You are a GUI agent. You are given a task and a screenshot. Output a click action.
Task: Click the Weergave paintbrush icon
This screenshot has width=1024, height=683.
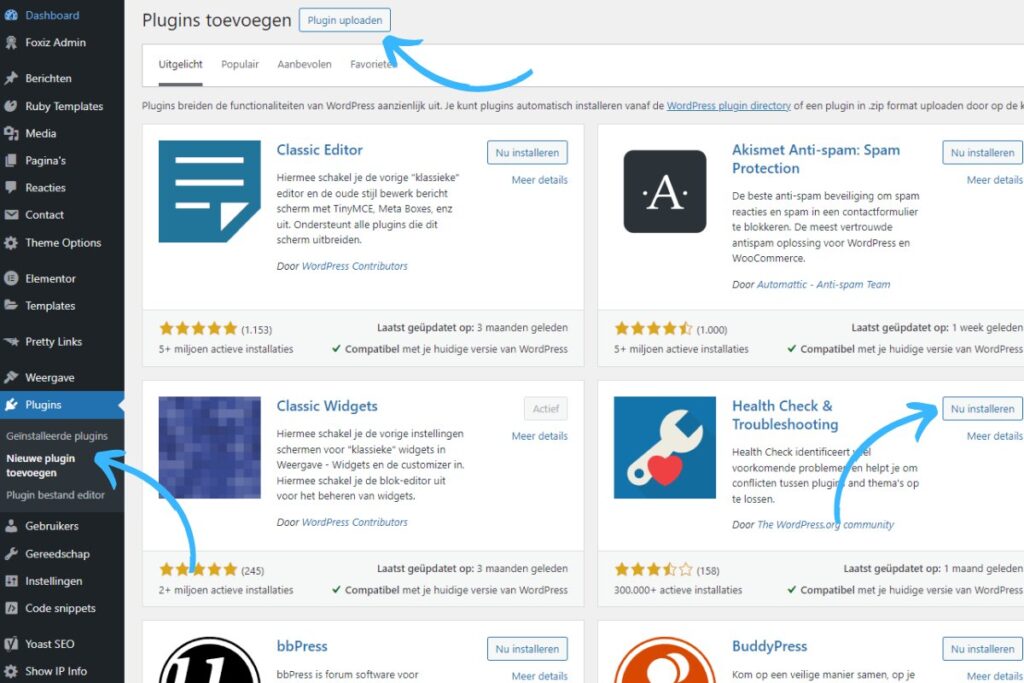pyautogui.click(x=11, y=377)
